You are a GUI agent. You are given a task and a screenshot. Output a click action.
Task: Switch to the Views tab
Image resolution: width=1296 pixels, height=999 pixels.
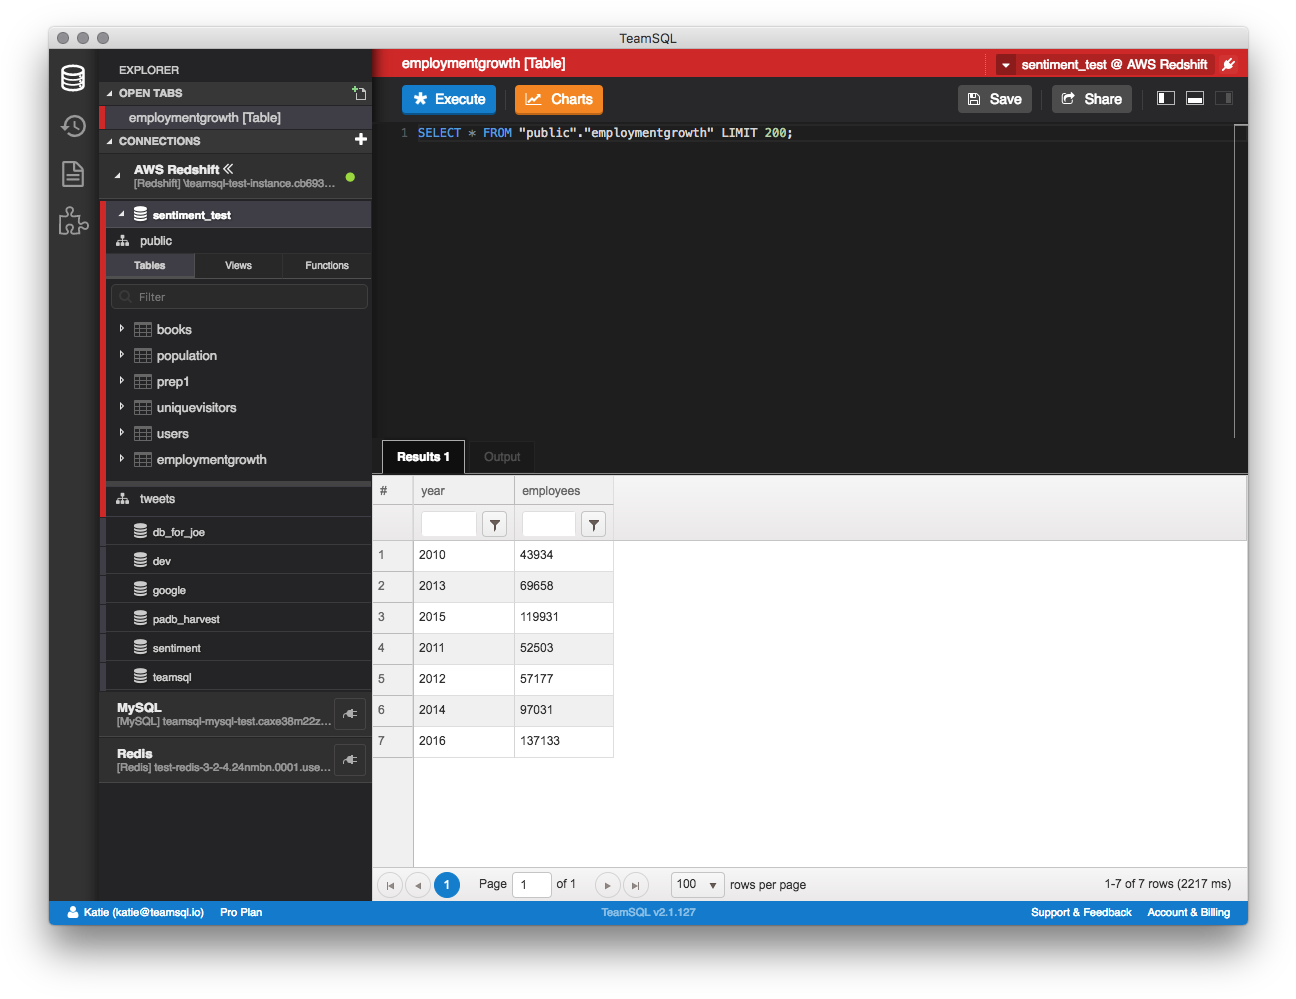(238, 265)
